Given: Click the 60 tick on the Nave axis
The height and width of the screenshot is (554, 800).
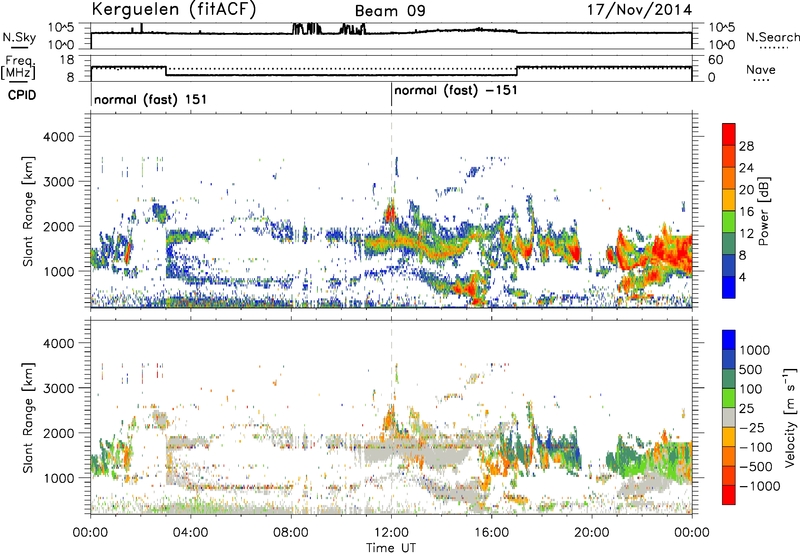Looking at the screenshot, I should coord(716,60).
